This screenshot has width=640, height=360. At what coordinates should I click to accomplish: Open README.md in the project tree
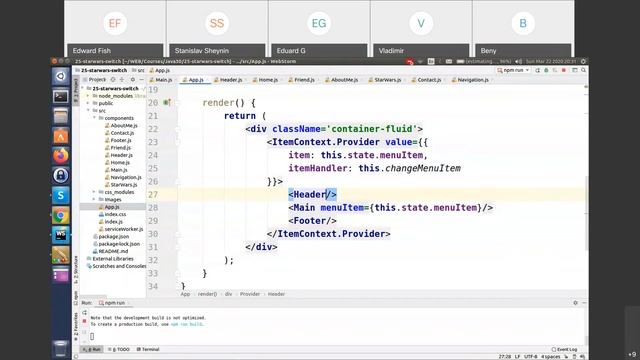pos(113,251)
